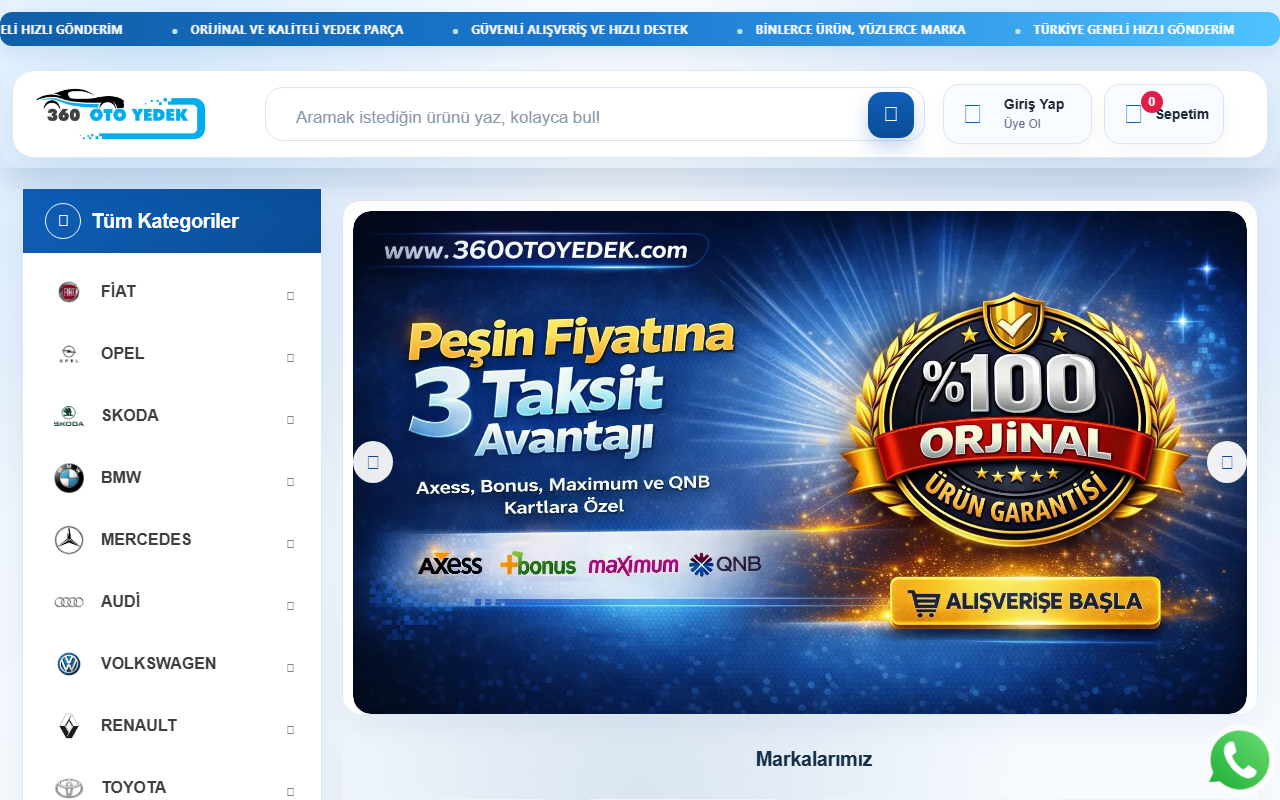Viewport: 1280px width, 800px height.
Task: Expand the MERCEDES category arrow
Action: (290, 544)
